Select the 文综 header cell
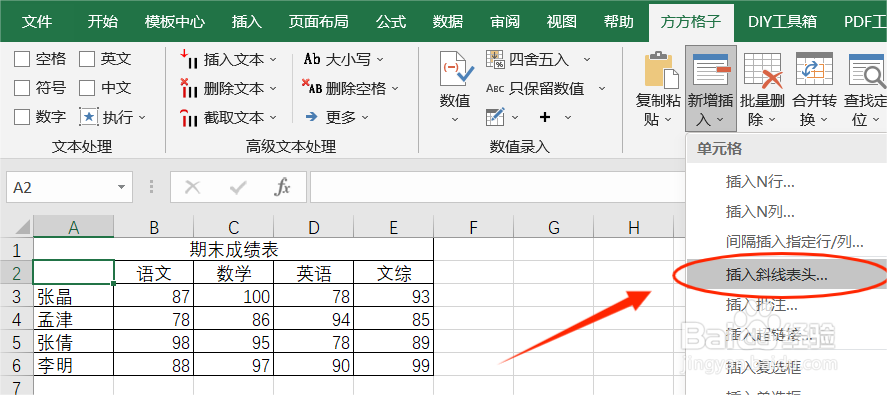The image size is (887, 395). [x=394, y=273]
